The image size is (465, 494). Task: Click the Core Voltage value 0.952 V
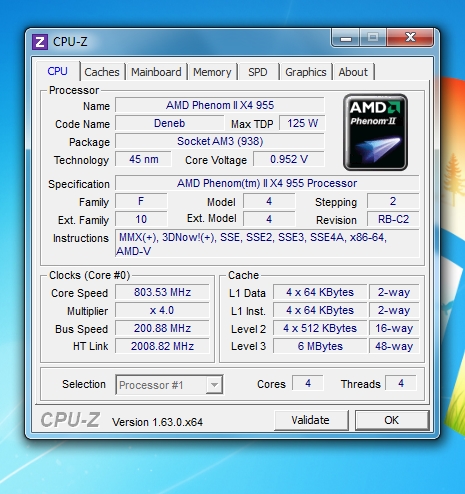pos(289,159)
